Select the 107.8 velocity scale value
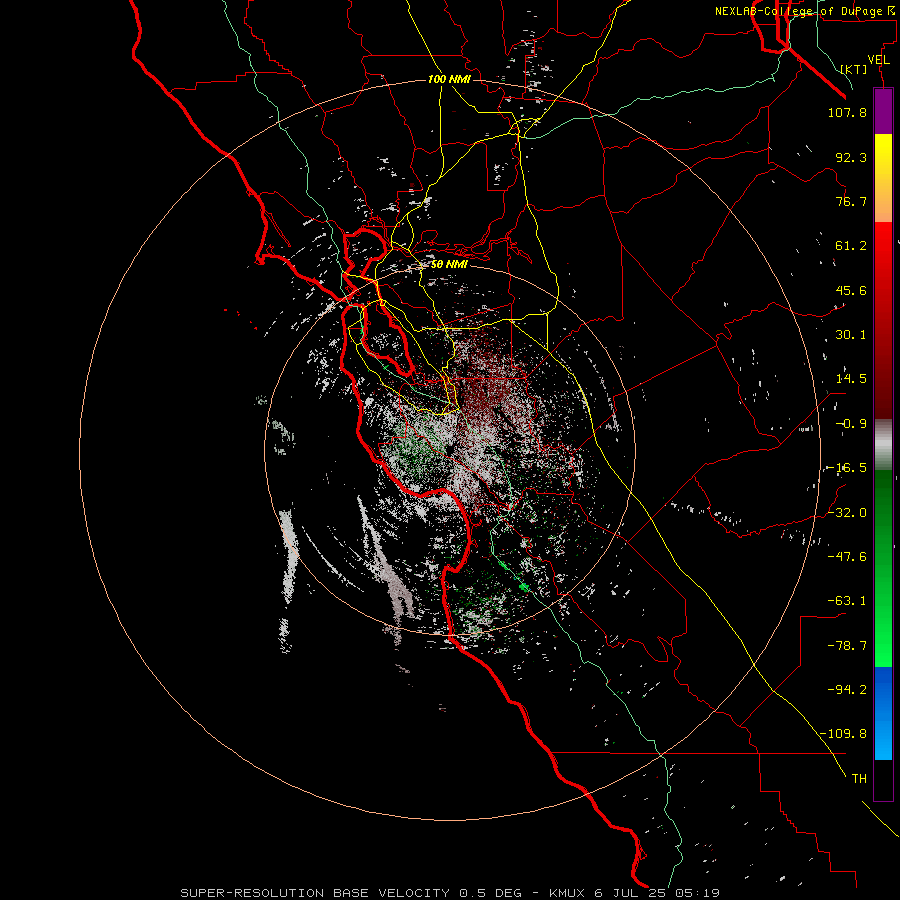This screenshot has height=900, width=900. (847, 112)
